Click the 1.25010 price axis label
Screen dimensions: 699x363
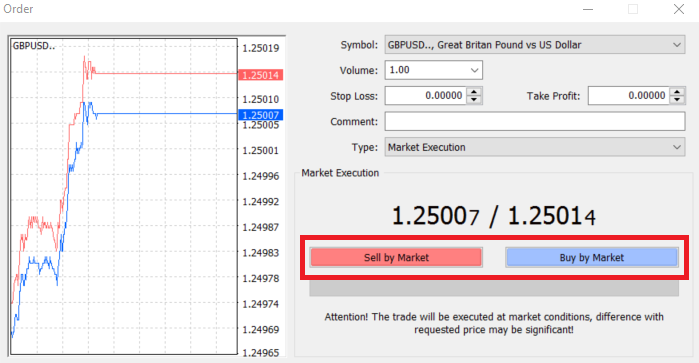pos(261,99)
